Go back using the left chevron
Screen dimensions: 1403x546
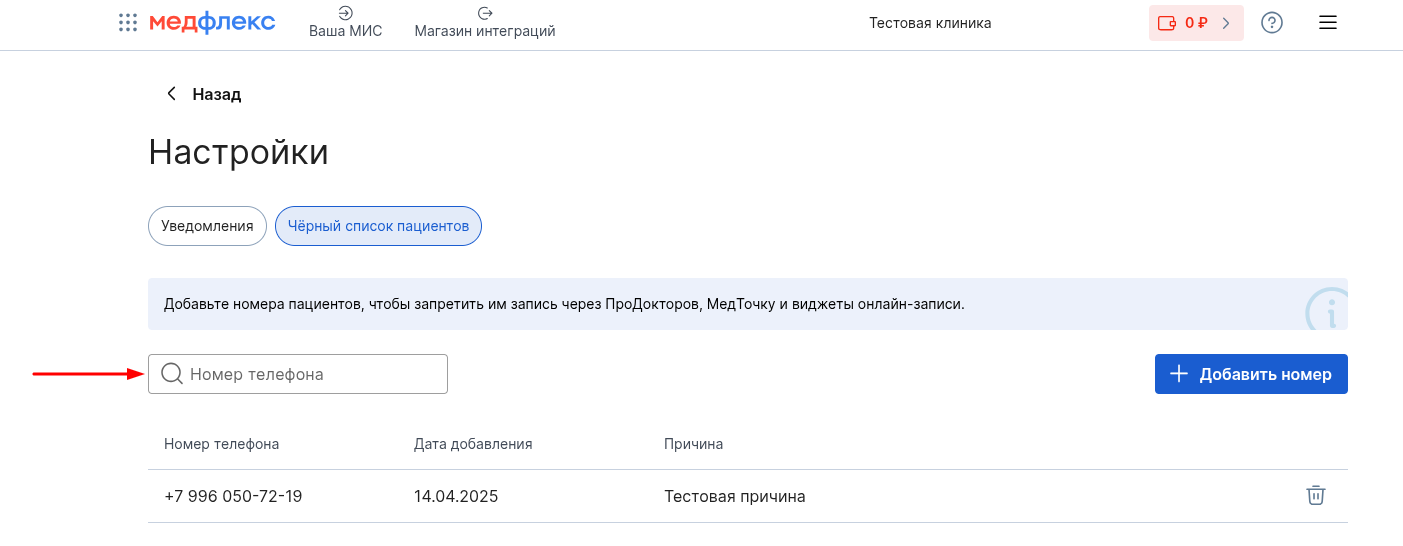pos(172,94)
